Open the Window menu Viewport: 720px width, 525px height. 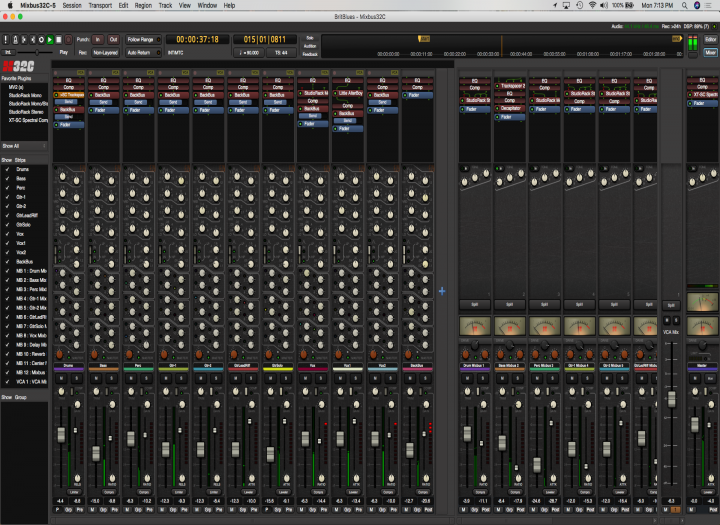click(207, 6)
